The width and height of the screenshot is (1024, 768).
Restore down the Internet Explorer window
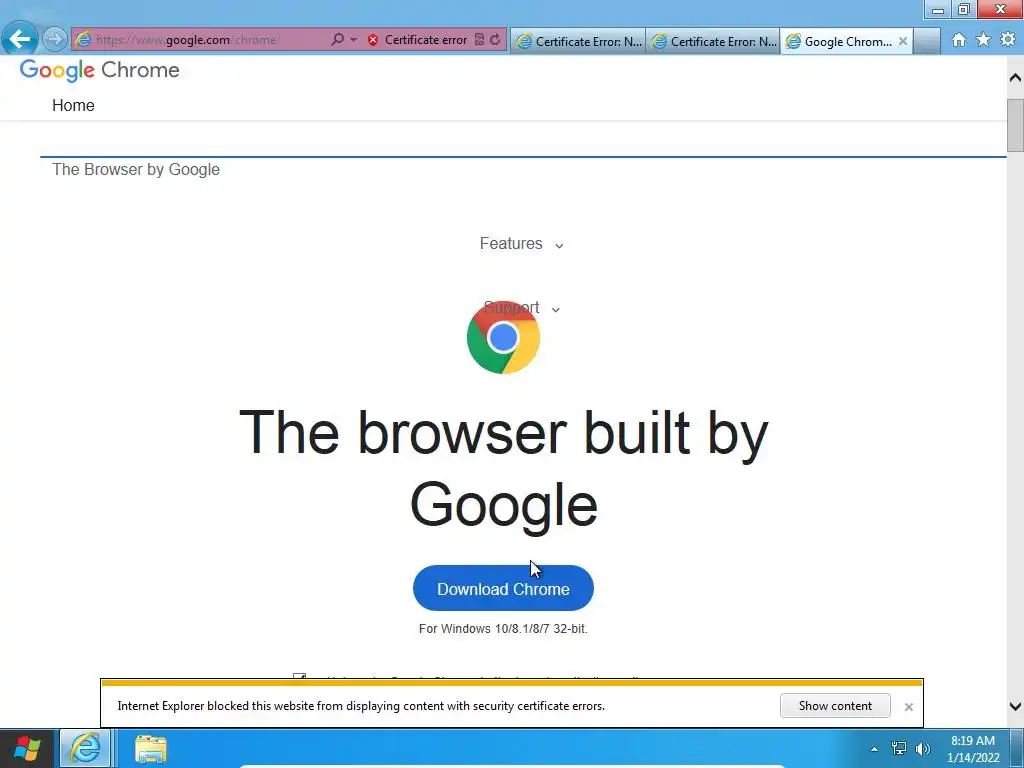tap(964, 9)
